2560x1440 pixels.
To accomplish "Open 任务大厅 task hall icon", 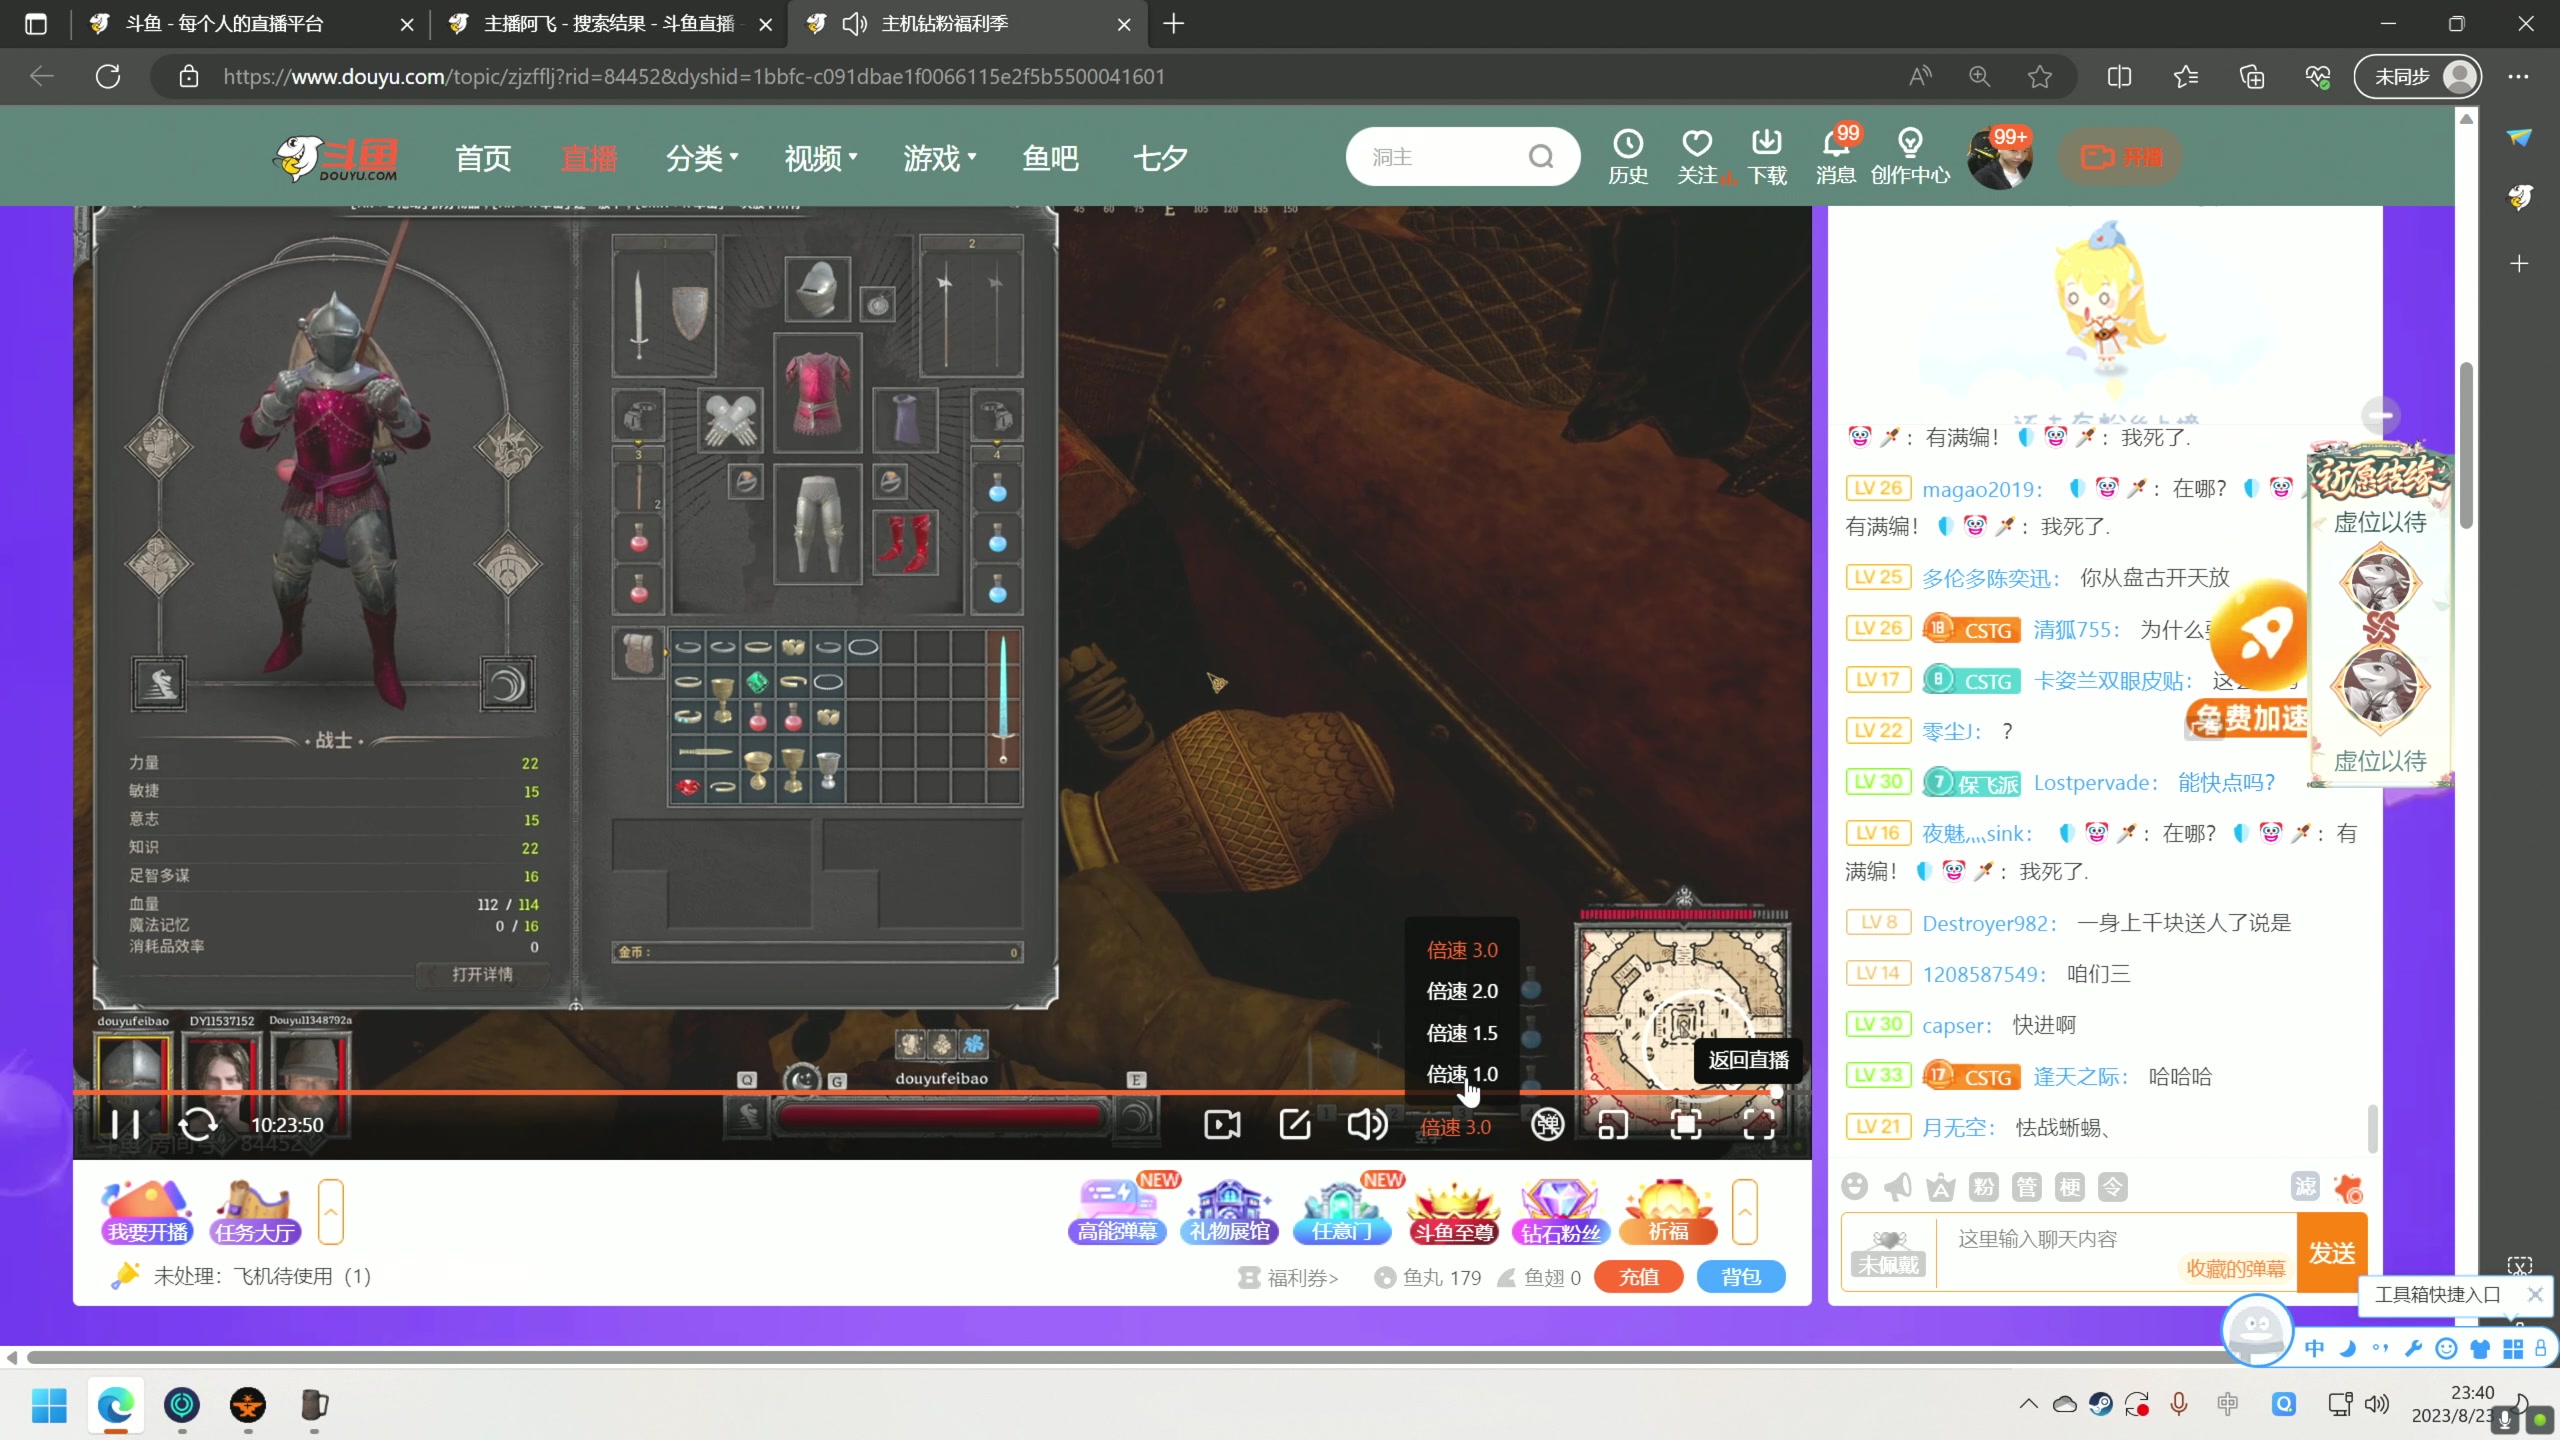I will (255, 1211).
